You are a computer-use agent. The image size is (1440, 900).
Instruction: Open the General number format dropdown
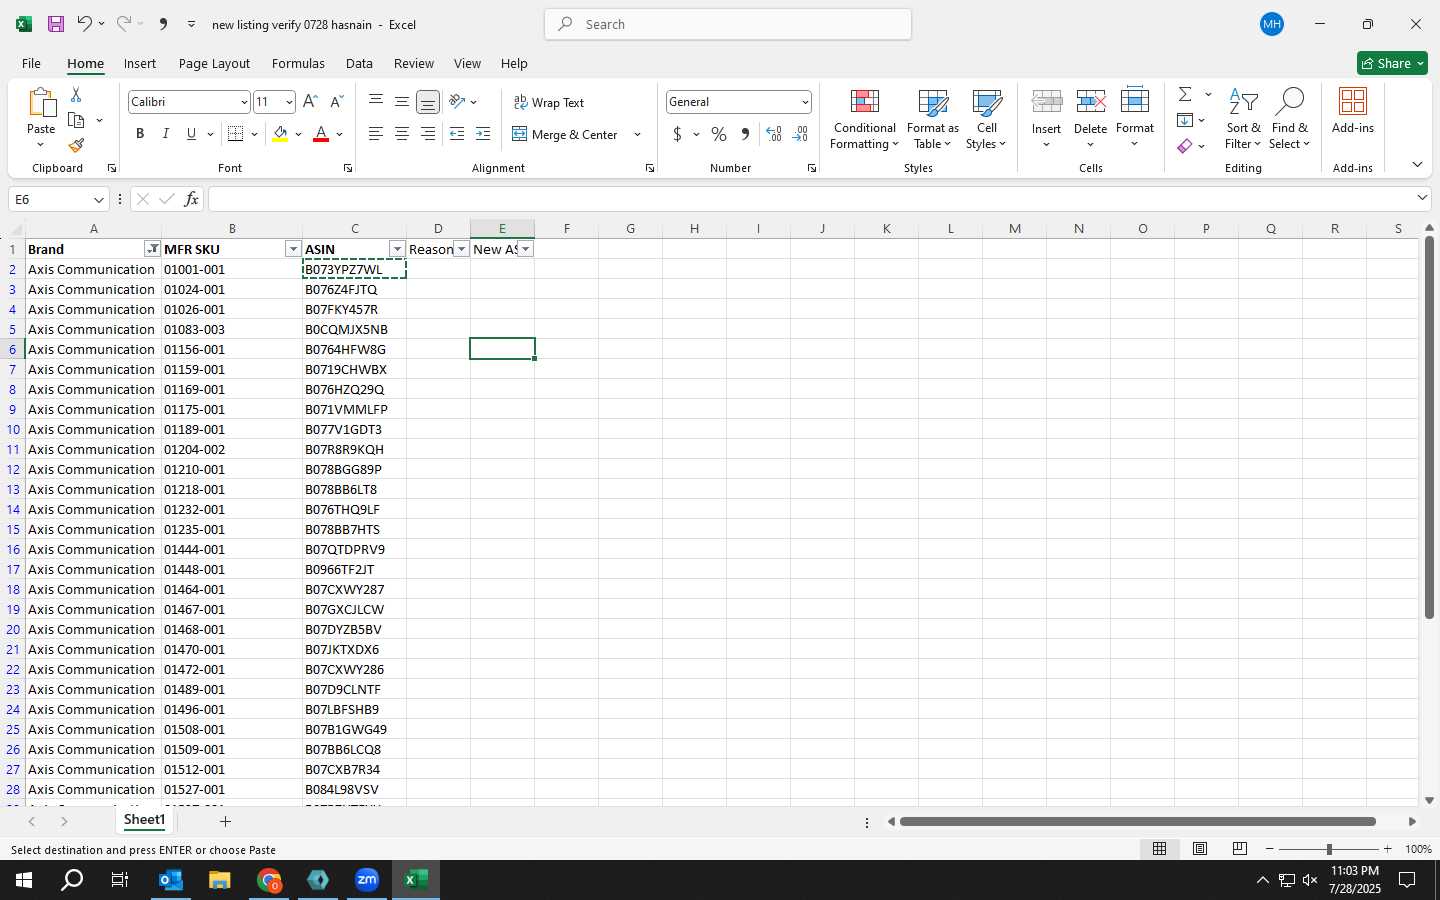point(804,102)
